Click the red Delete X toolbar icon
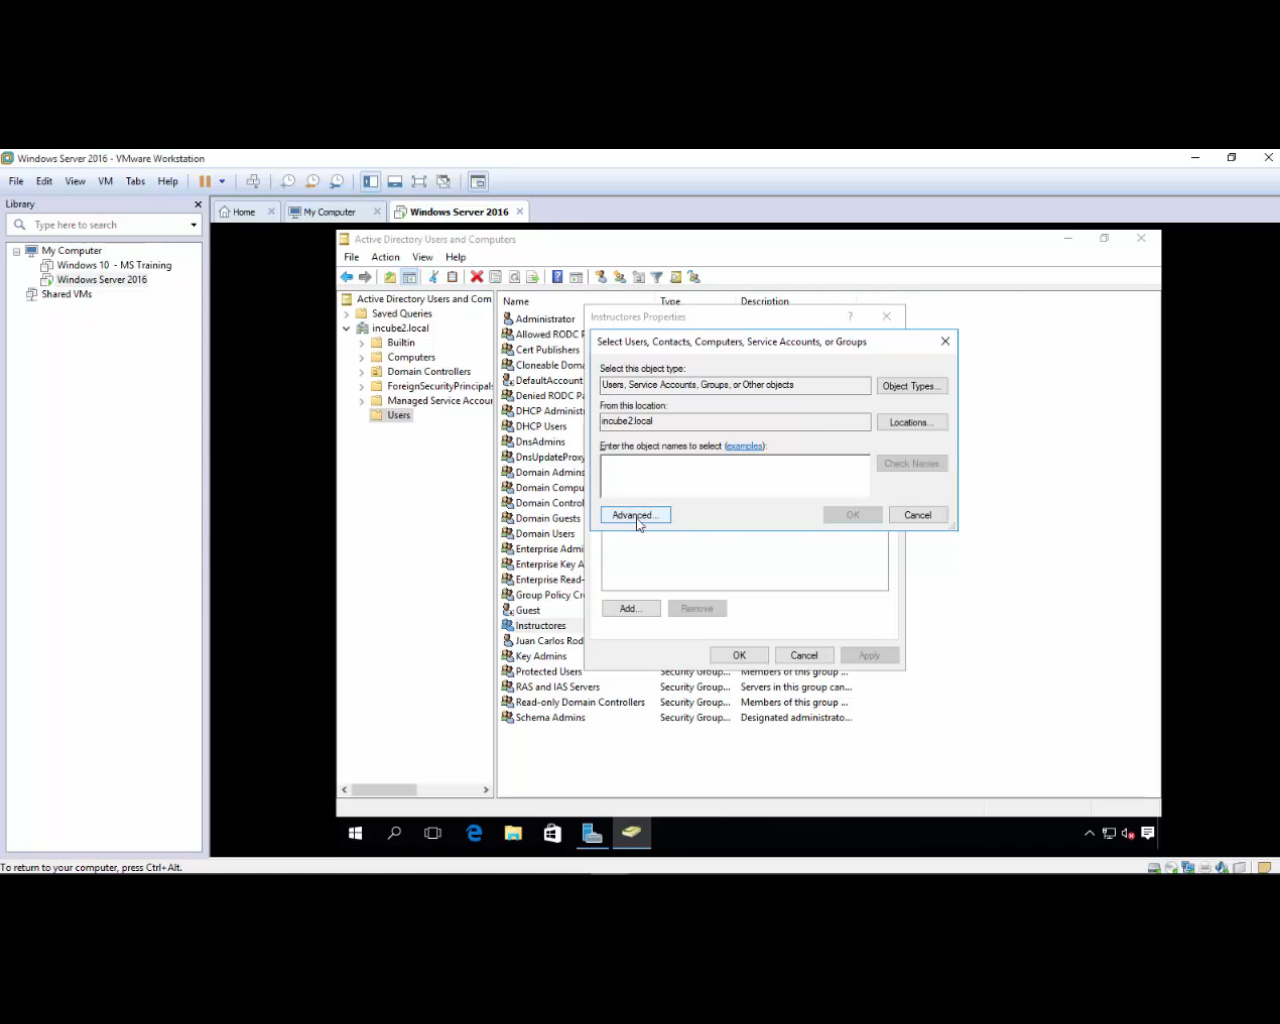Screen dimensions: 1280x1024 pyautogui.click(x=477, y=277)
